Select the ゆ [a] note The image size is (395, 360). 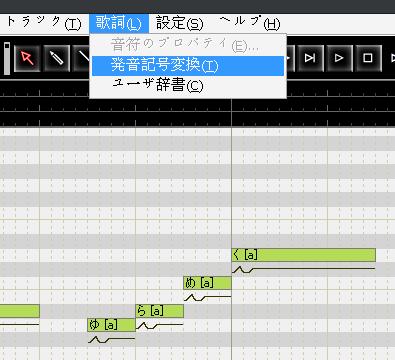111,325
